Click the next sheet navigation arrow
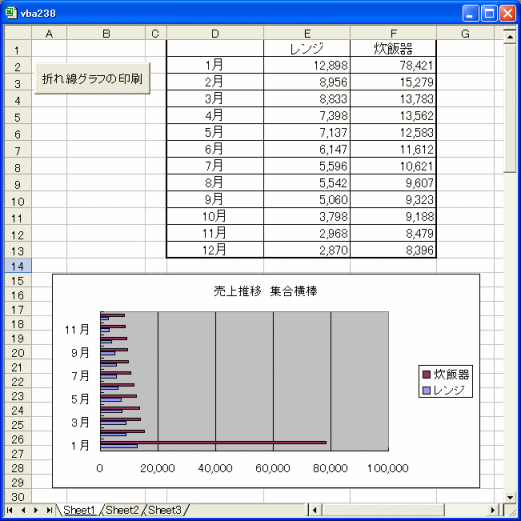 [x=36, y=510]
